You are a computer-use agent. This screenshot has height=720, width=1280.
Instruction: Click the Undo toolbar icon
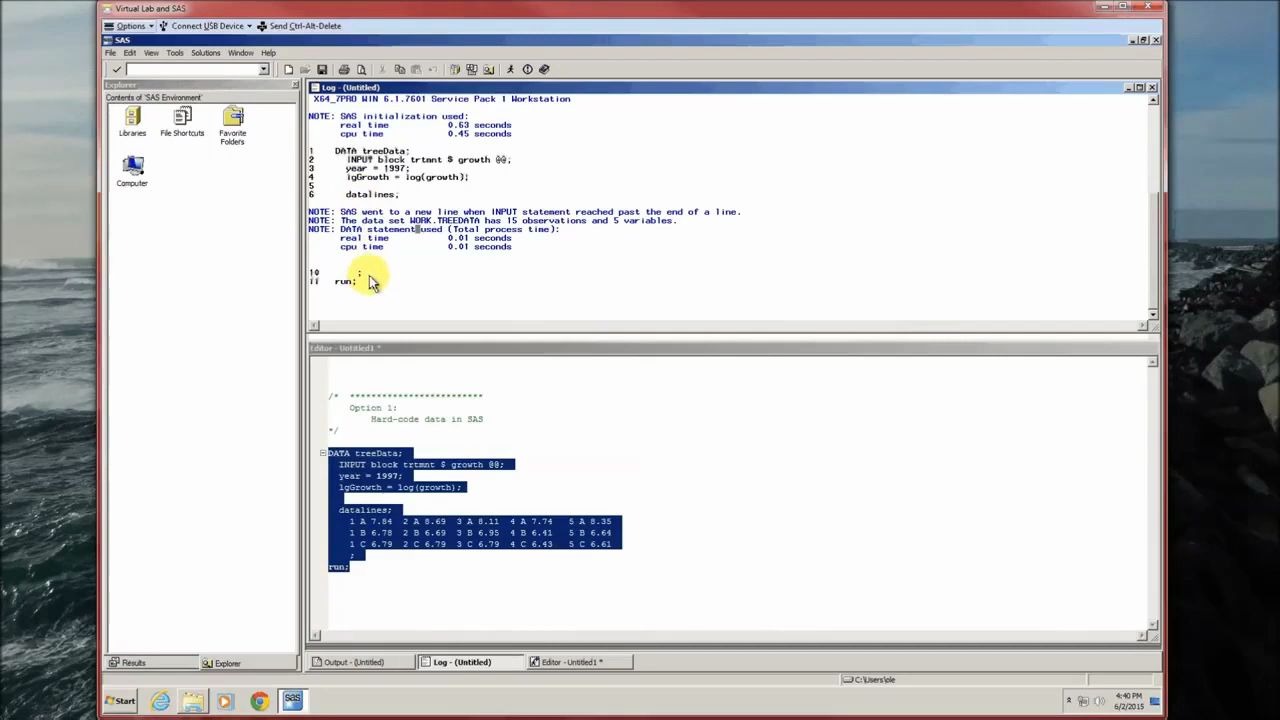point(433,69)
